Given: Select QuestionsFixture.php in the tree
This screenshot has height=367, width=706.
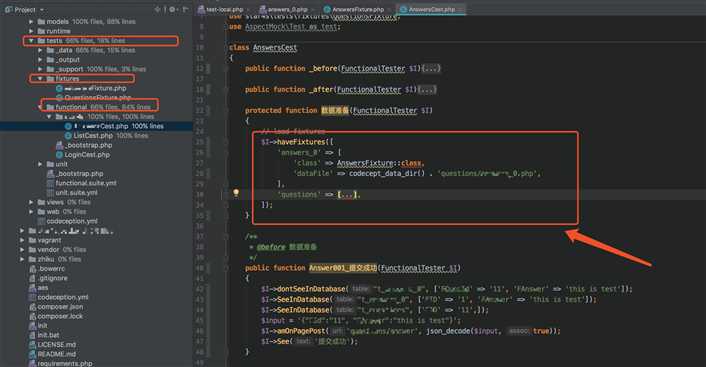Looking at the screenshot, I should tap(97, 98).
